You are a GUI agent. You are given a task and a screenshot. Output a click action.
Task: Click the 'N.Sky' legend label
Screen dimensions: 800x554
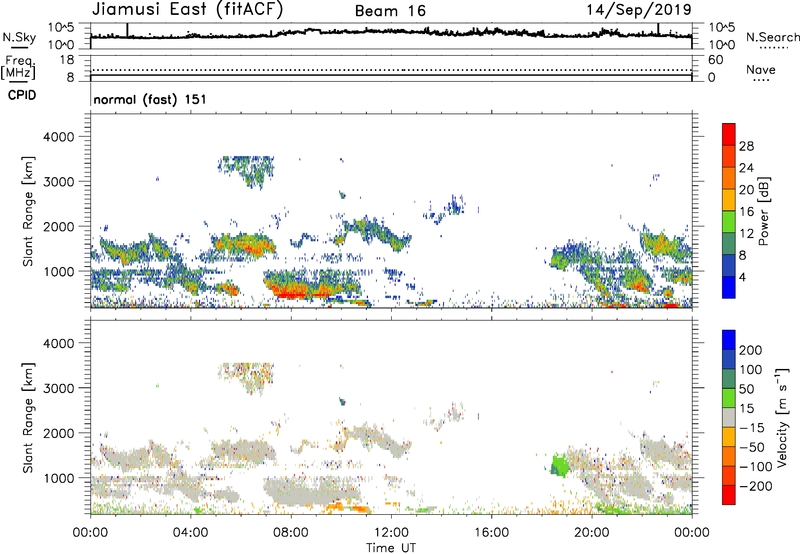point(19,37)
